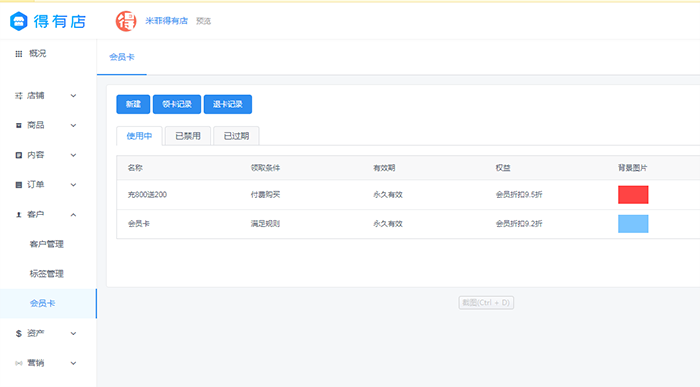
Task: Click the 得有店 storefront logo icon
Action: 19,21
